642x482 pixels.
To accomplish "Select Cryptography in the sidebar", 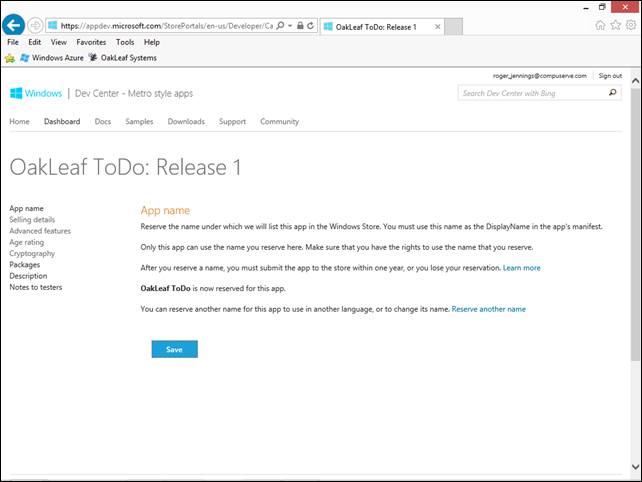I will point(32,253).
